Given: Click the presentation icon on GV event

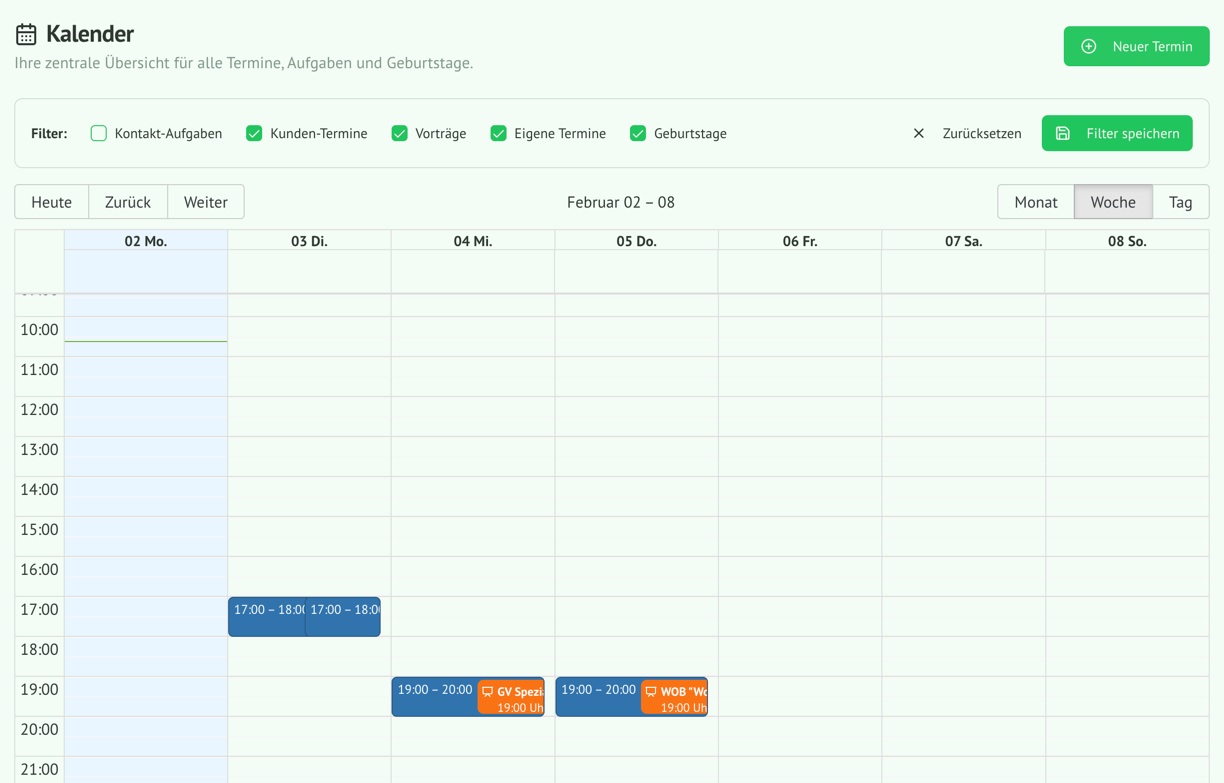Looking at the screenshot, I should 487,691.
